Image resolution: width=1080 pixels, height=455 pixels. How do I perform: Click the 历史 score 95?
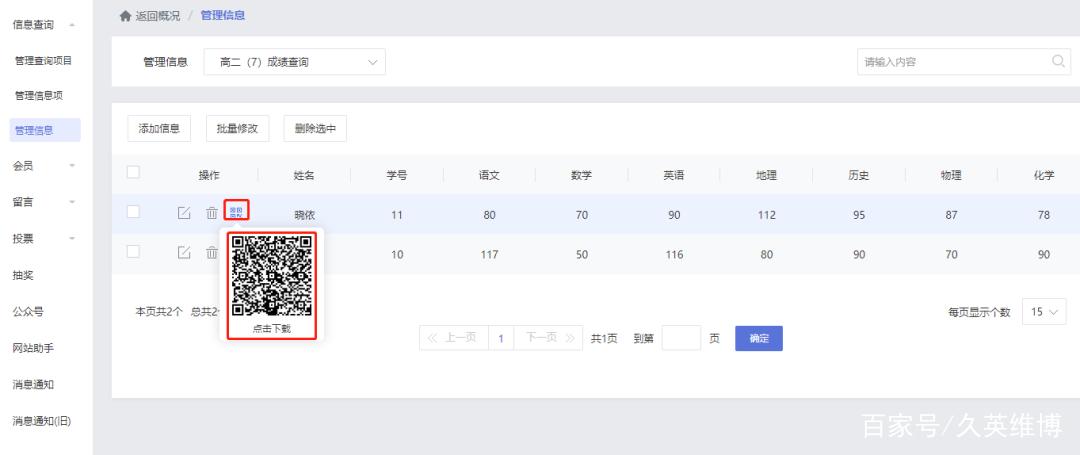pos(859,215)
